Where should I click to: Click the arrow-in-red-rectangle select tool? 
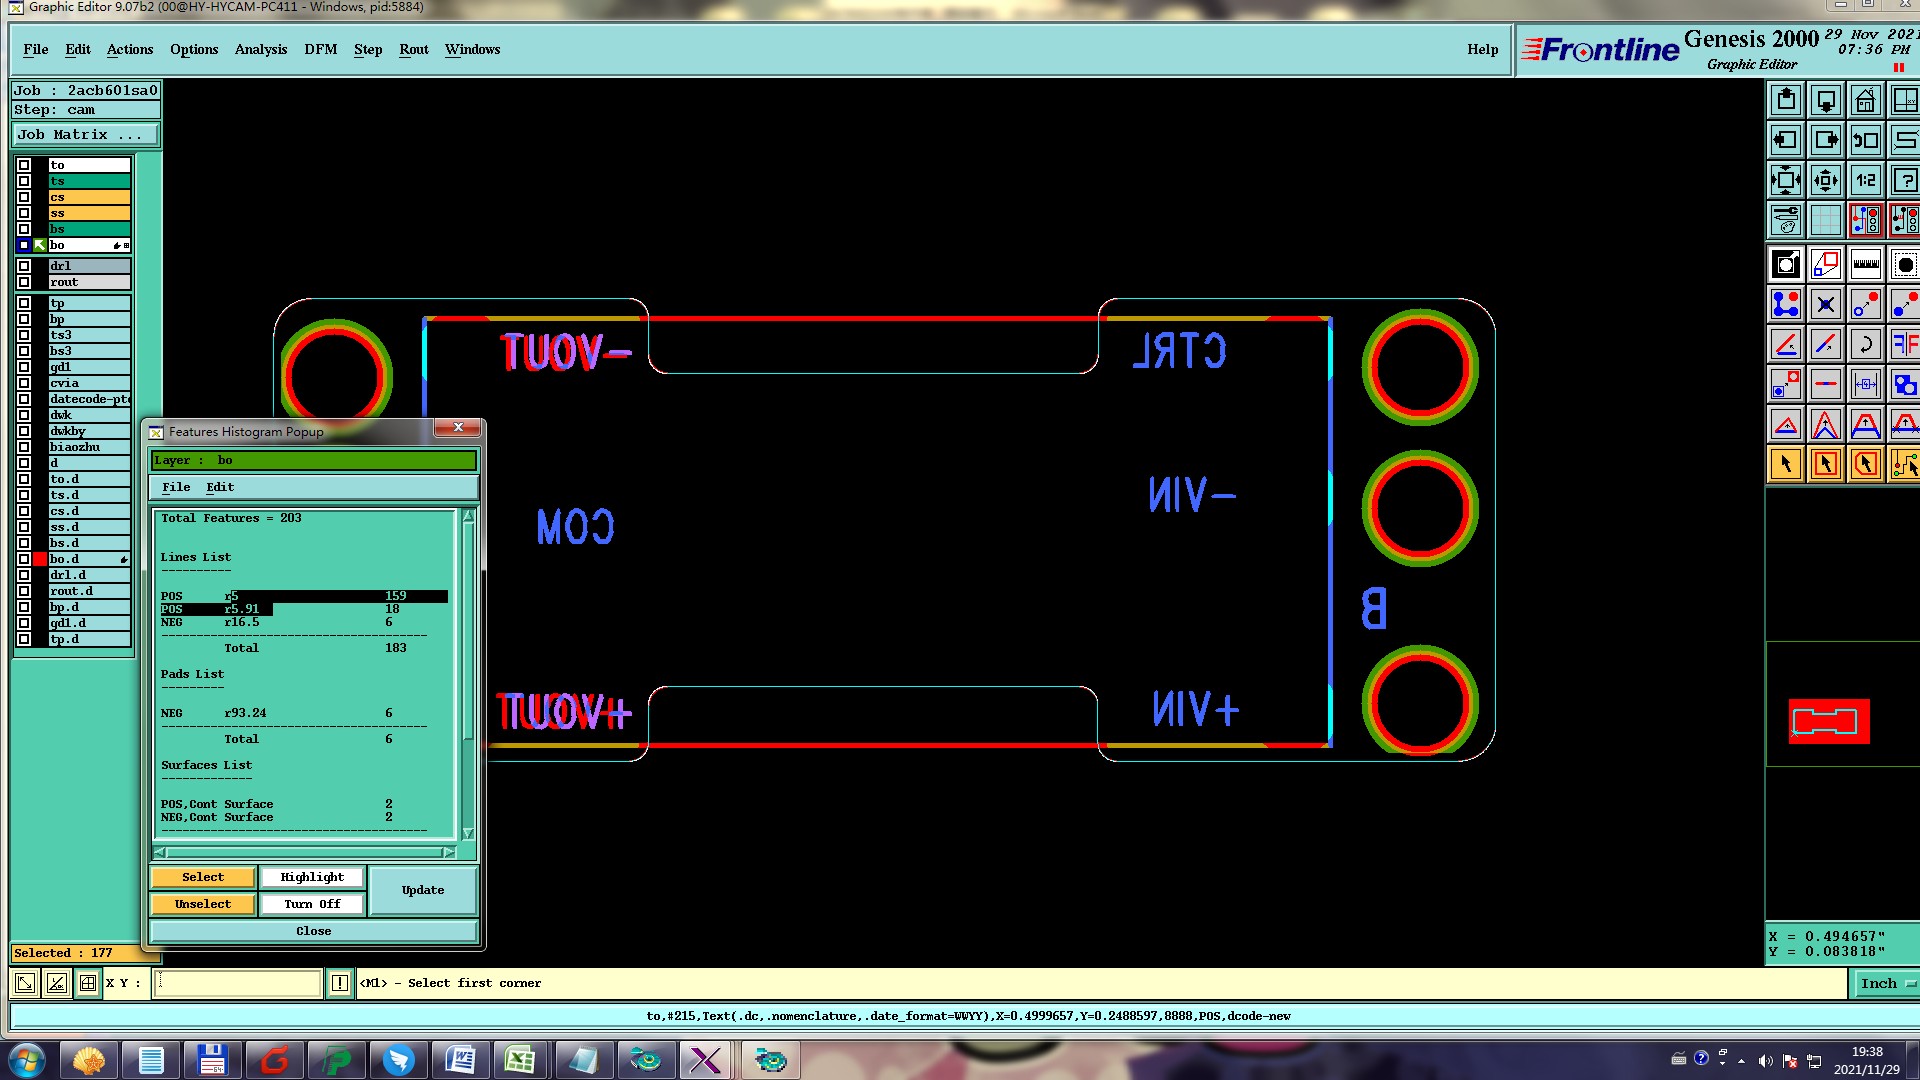pyautogui.click(x=1826, y=465)
